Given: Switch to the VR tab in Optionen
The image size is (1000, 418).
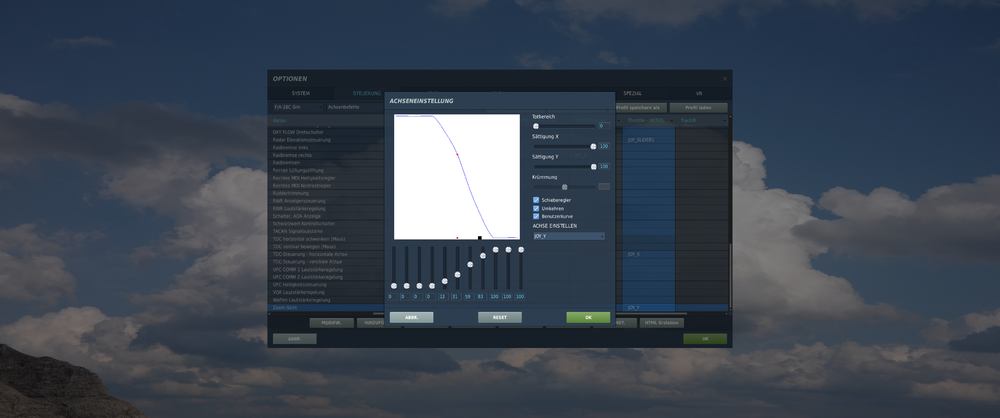Looking at the screenshot, I should tap(699, 93).
